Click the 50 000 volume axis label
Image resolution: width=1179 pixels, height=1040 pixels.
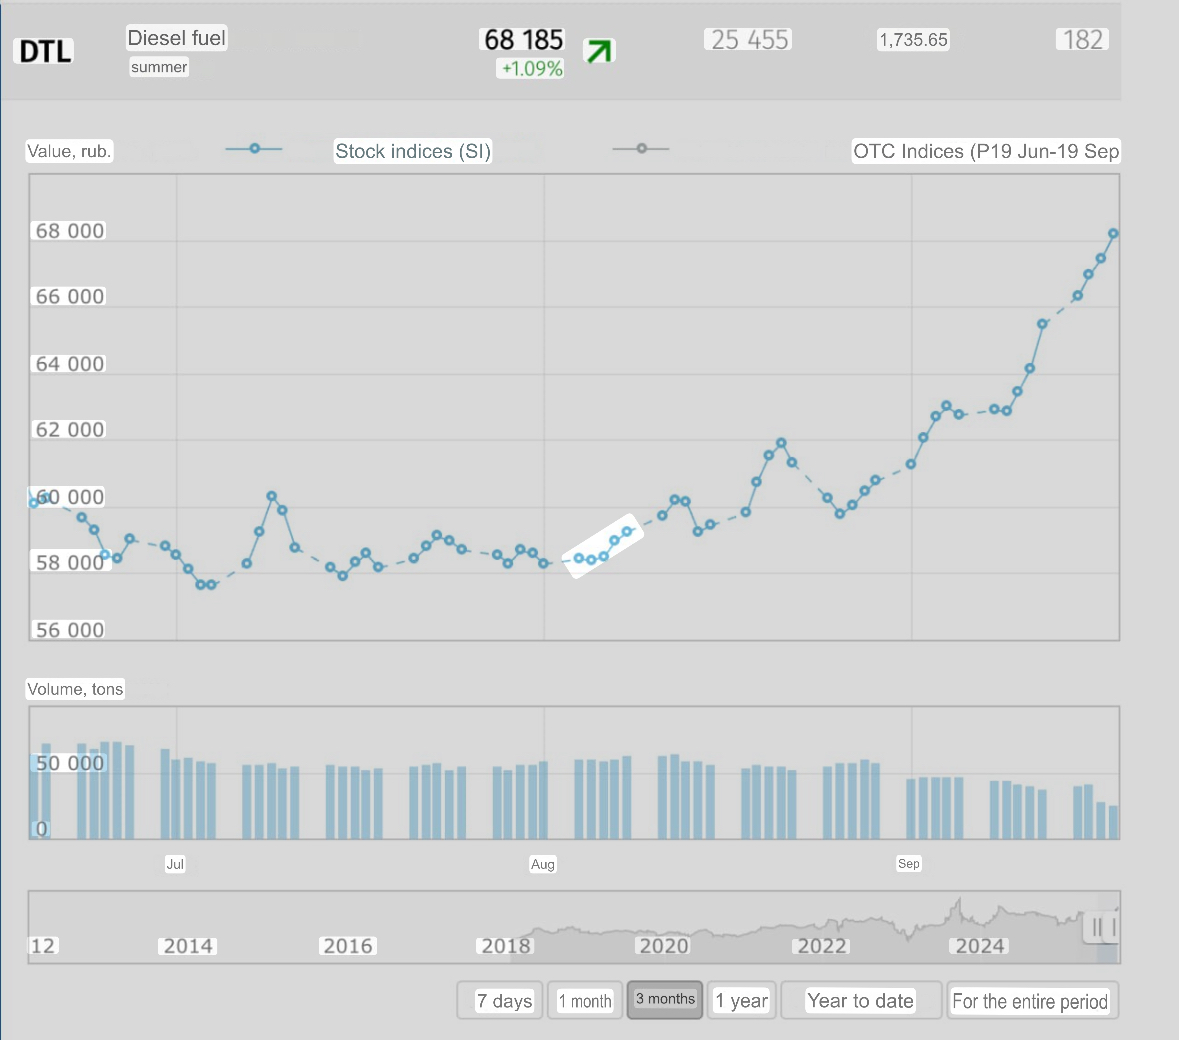click(x=69, y=763)
